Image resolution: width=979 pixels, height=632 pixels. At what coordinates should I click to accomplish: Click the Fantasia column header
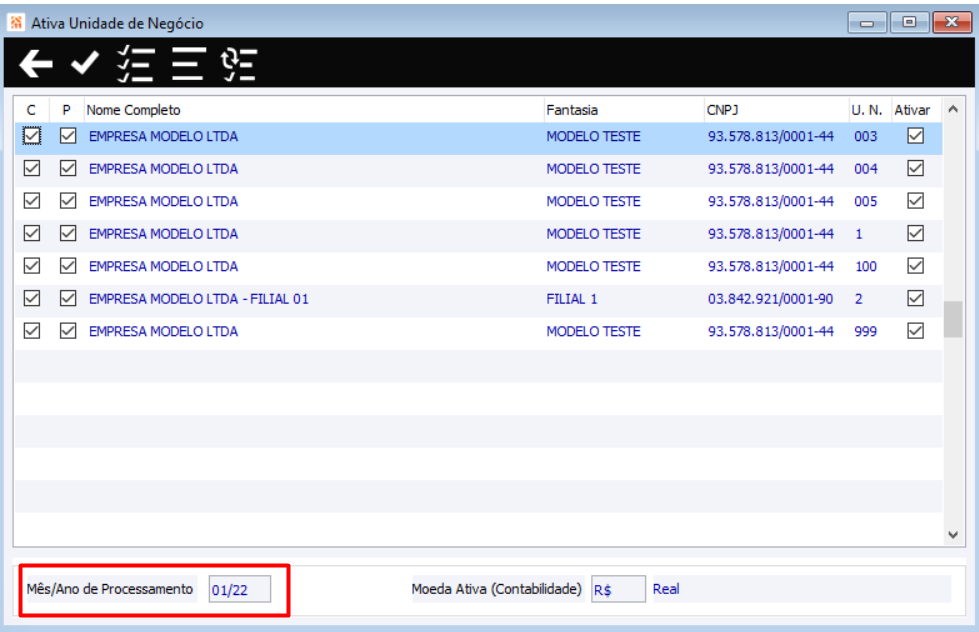(624, 110)
